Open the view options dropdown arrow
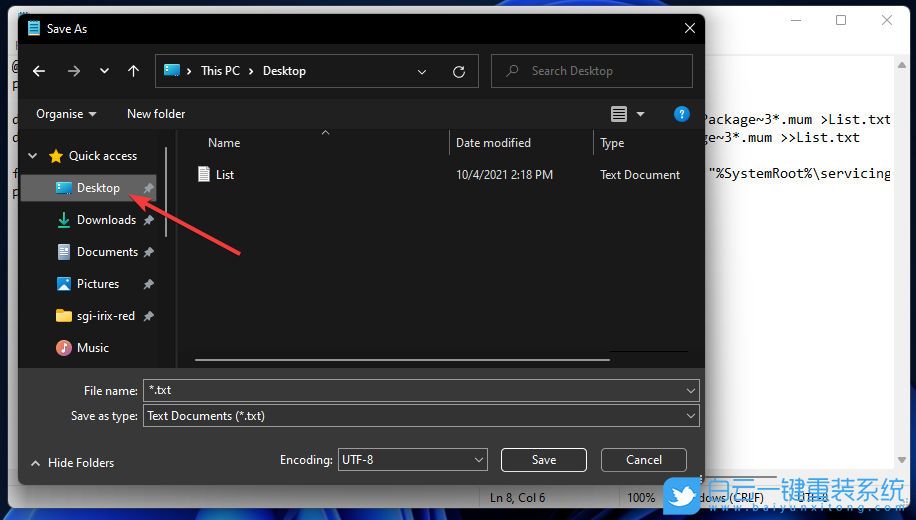Screen dimensions: 916x520 [640, 114]
